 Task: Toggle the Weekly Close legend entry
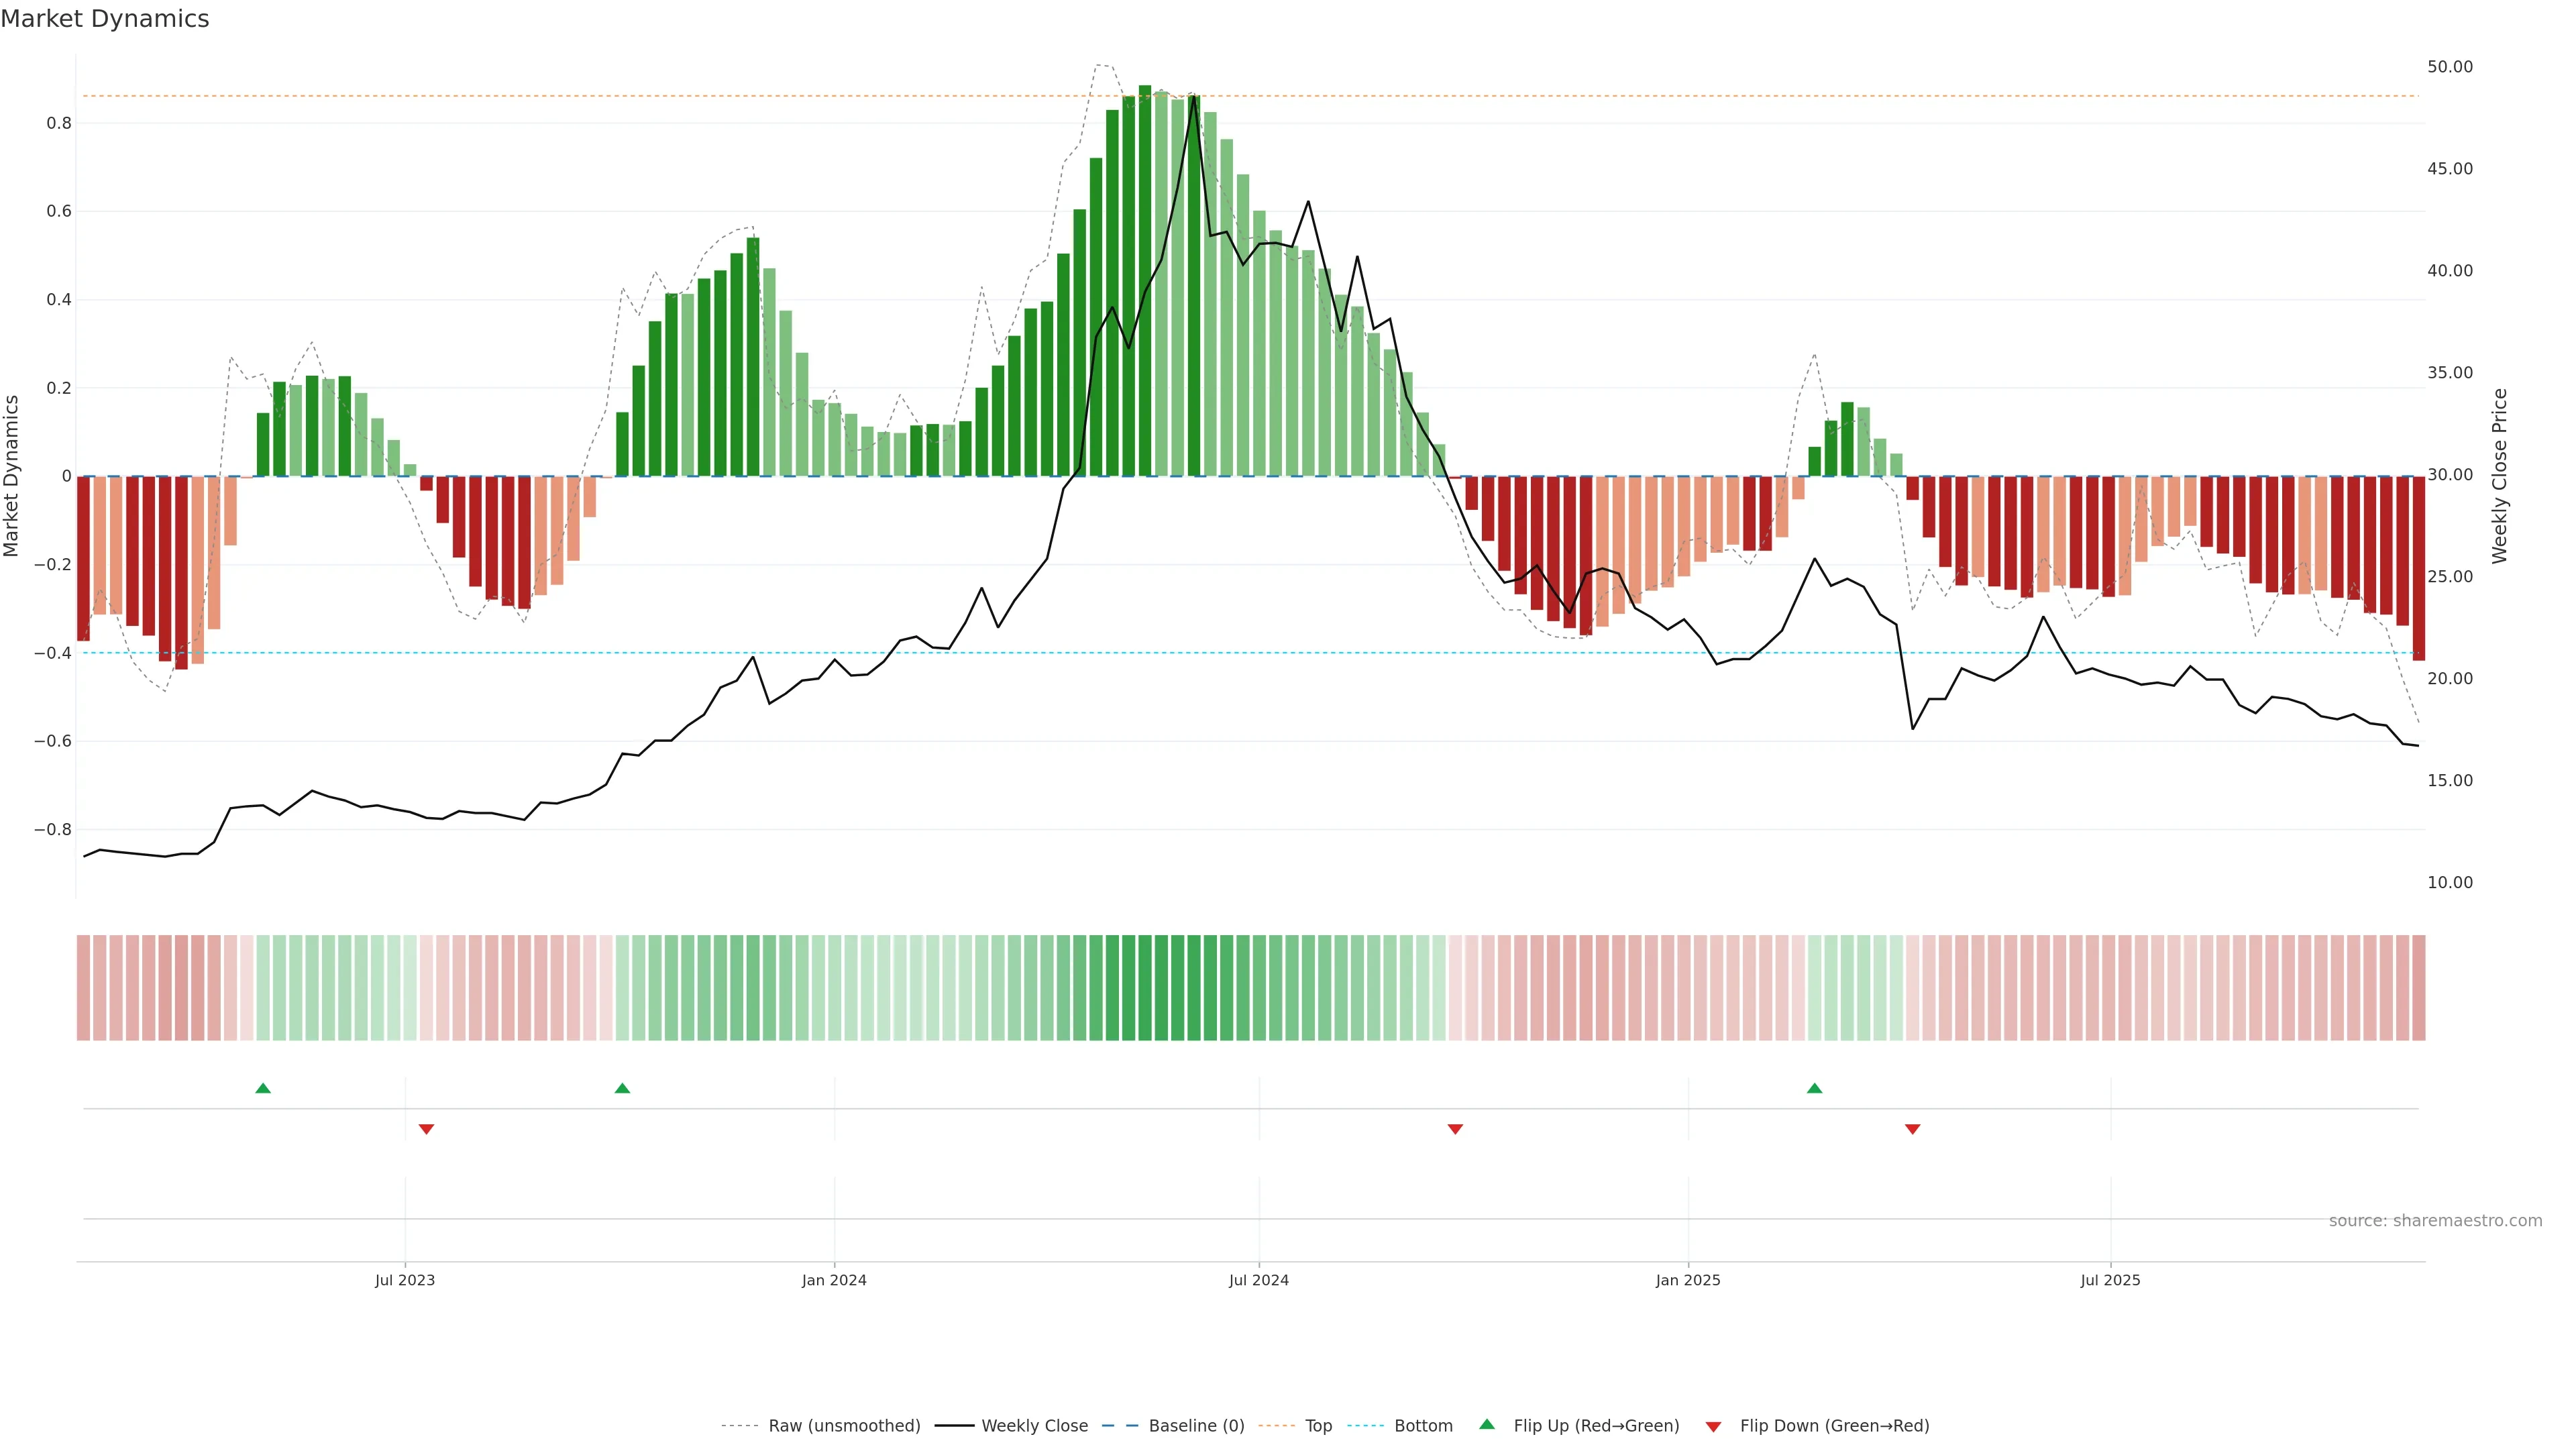click(x=1034, y=1426)
